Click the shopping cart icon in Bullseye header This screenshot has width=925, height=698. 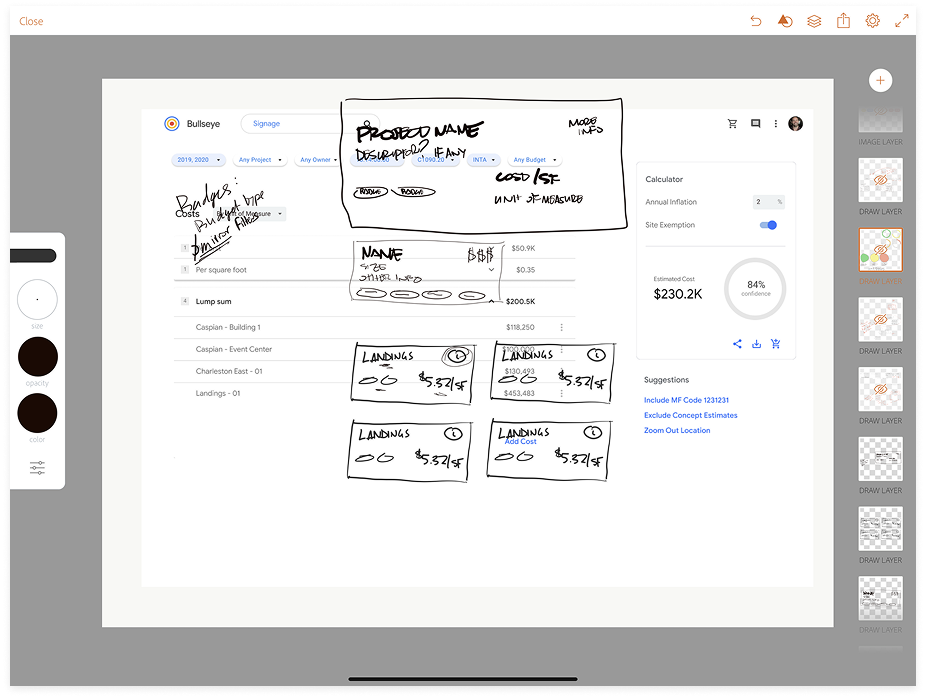pos(732,123)
